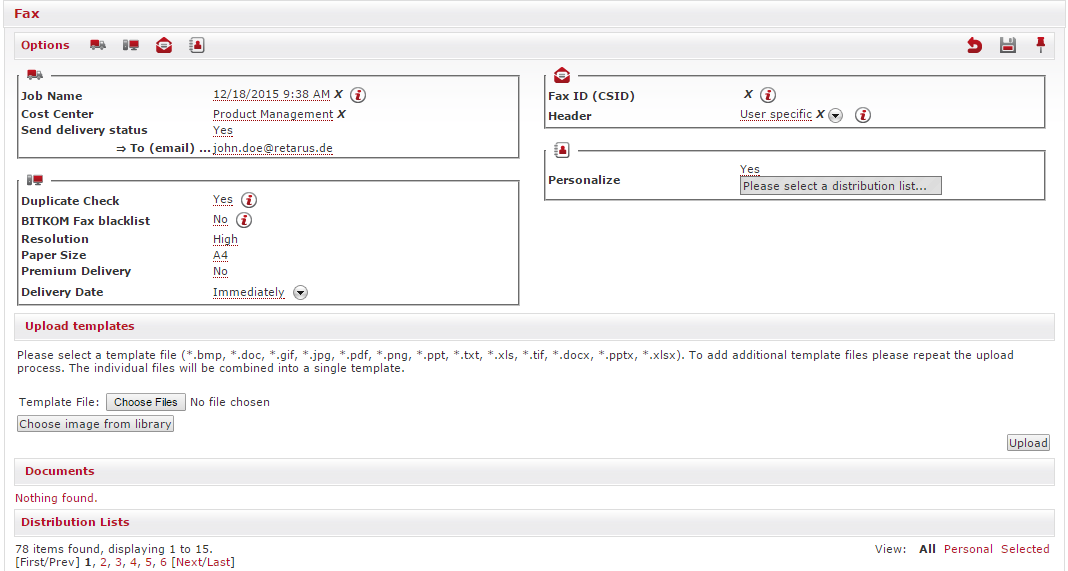Clear the Cost Center value with X

pyautogui.click(x=341, y=114)
